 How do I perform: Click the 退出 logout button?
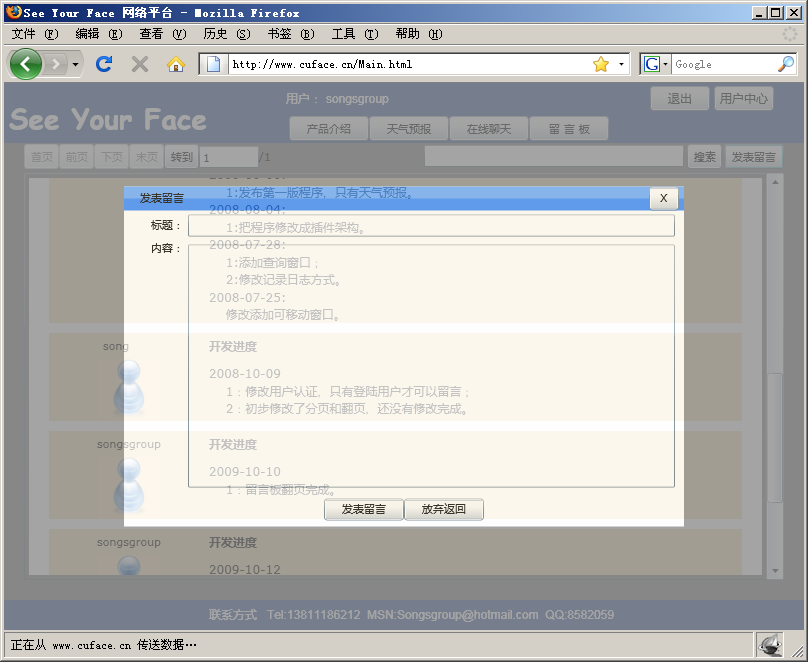680,98
